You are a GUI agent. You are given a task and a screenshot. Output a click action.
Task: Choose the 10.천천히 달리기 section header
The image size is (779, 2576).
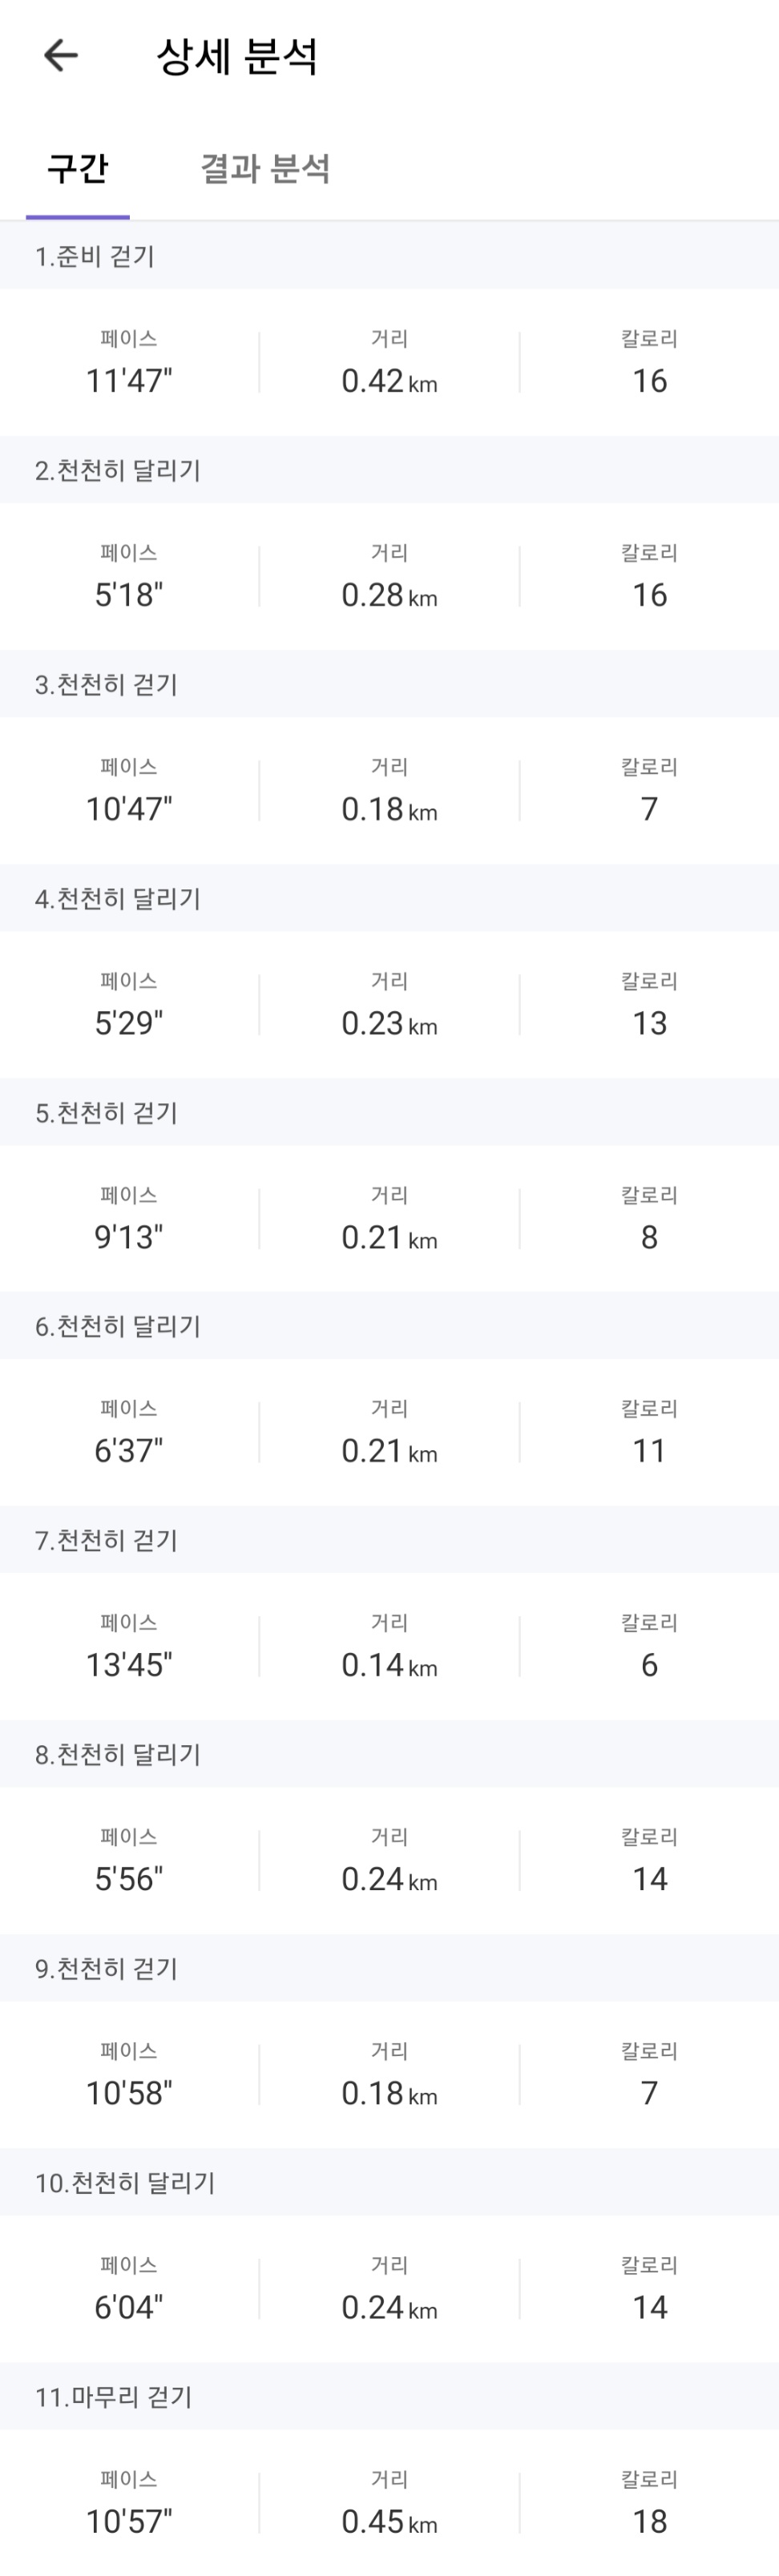[389, 2182]
